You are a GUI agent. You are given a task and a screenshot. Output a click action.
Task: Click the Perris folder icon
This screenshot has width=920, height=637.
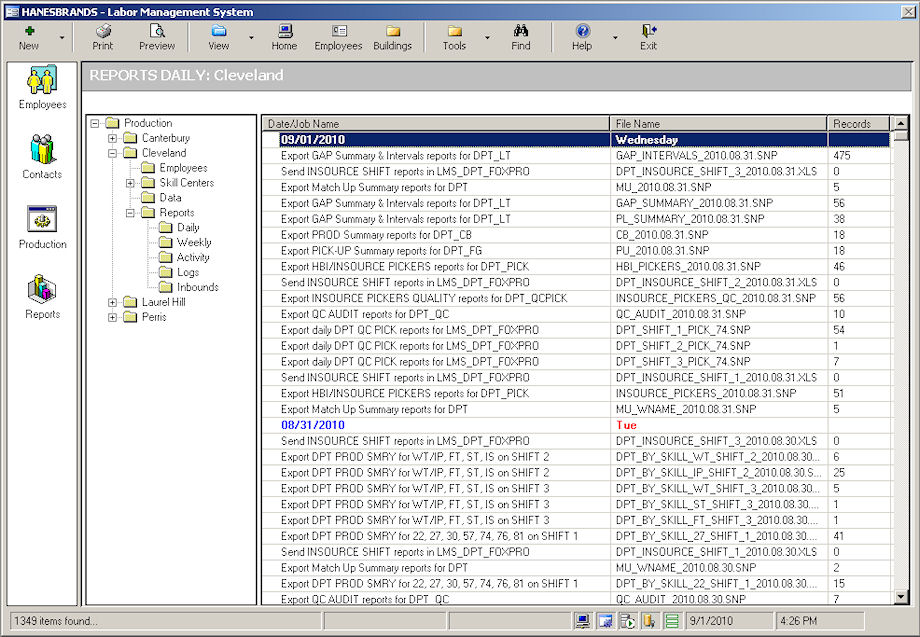click(130, 317)
